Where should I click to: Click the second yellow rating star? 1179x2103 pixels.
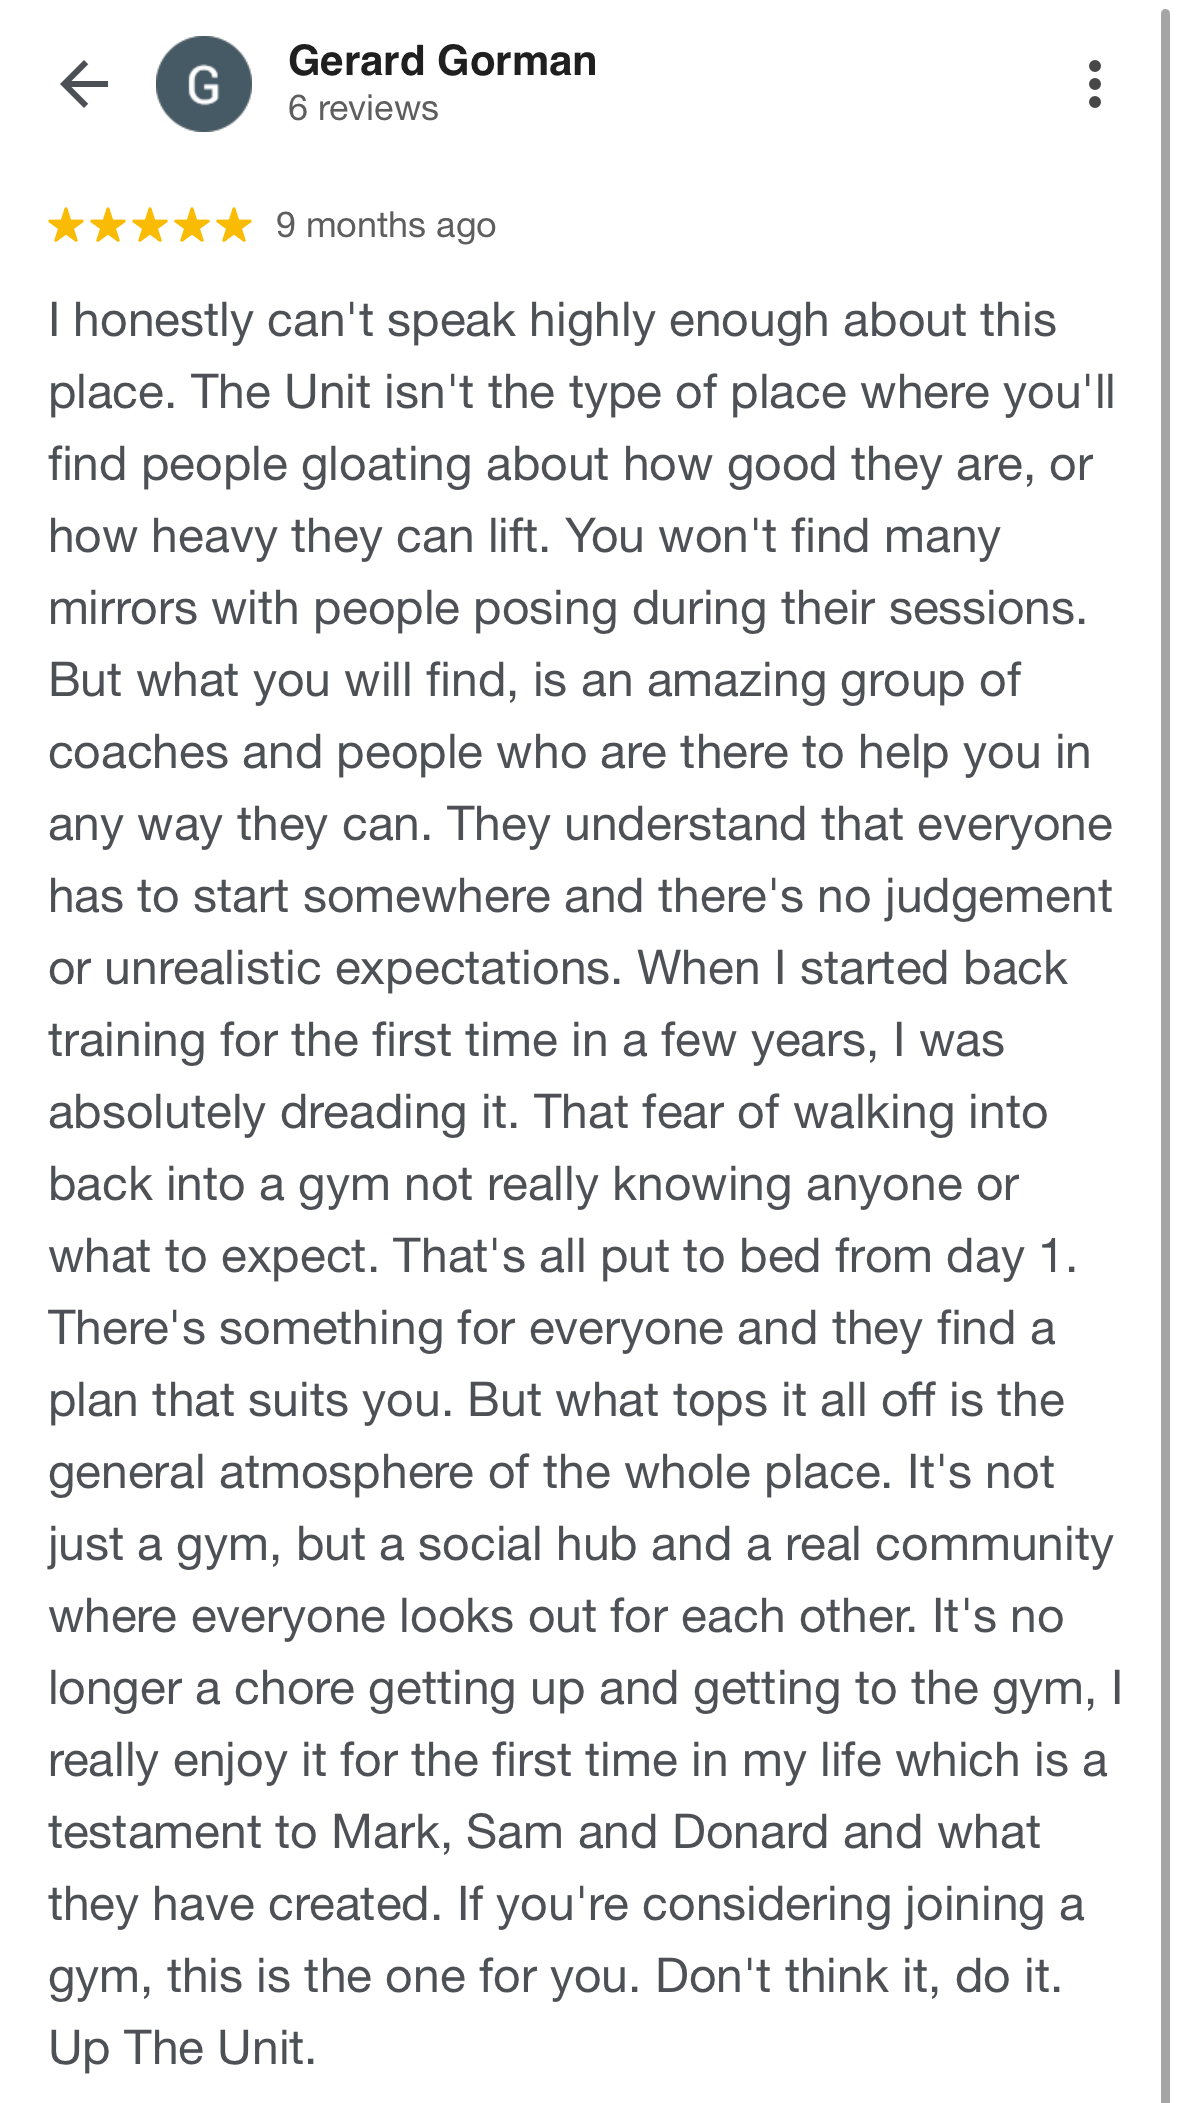pos(108,226)
